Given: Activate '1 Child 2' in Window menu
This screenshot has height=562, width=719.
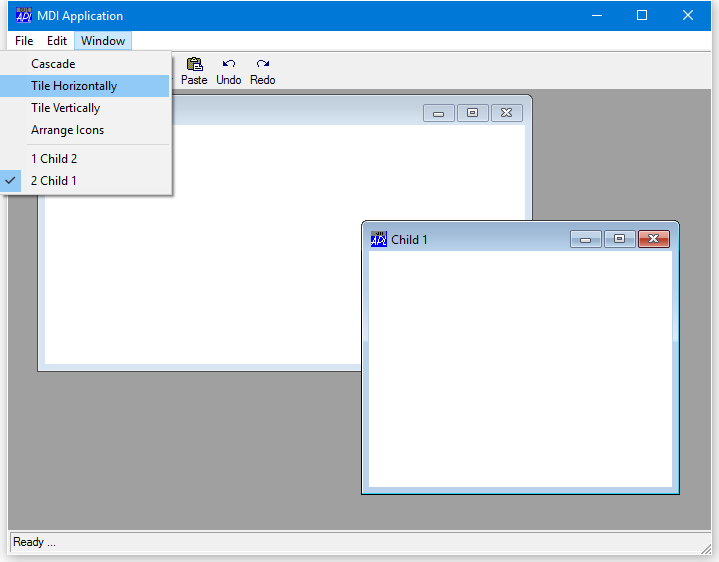Looking at the screenshot, I should pyautogui.click(x=54, y=159).
